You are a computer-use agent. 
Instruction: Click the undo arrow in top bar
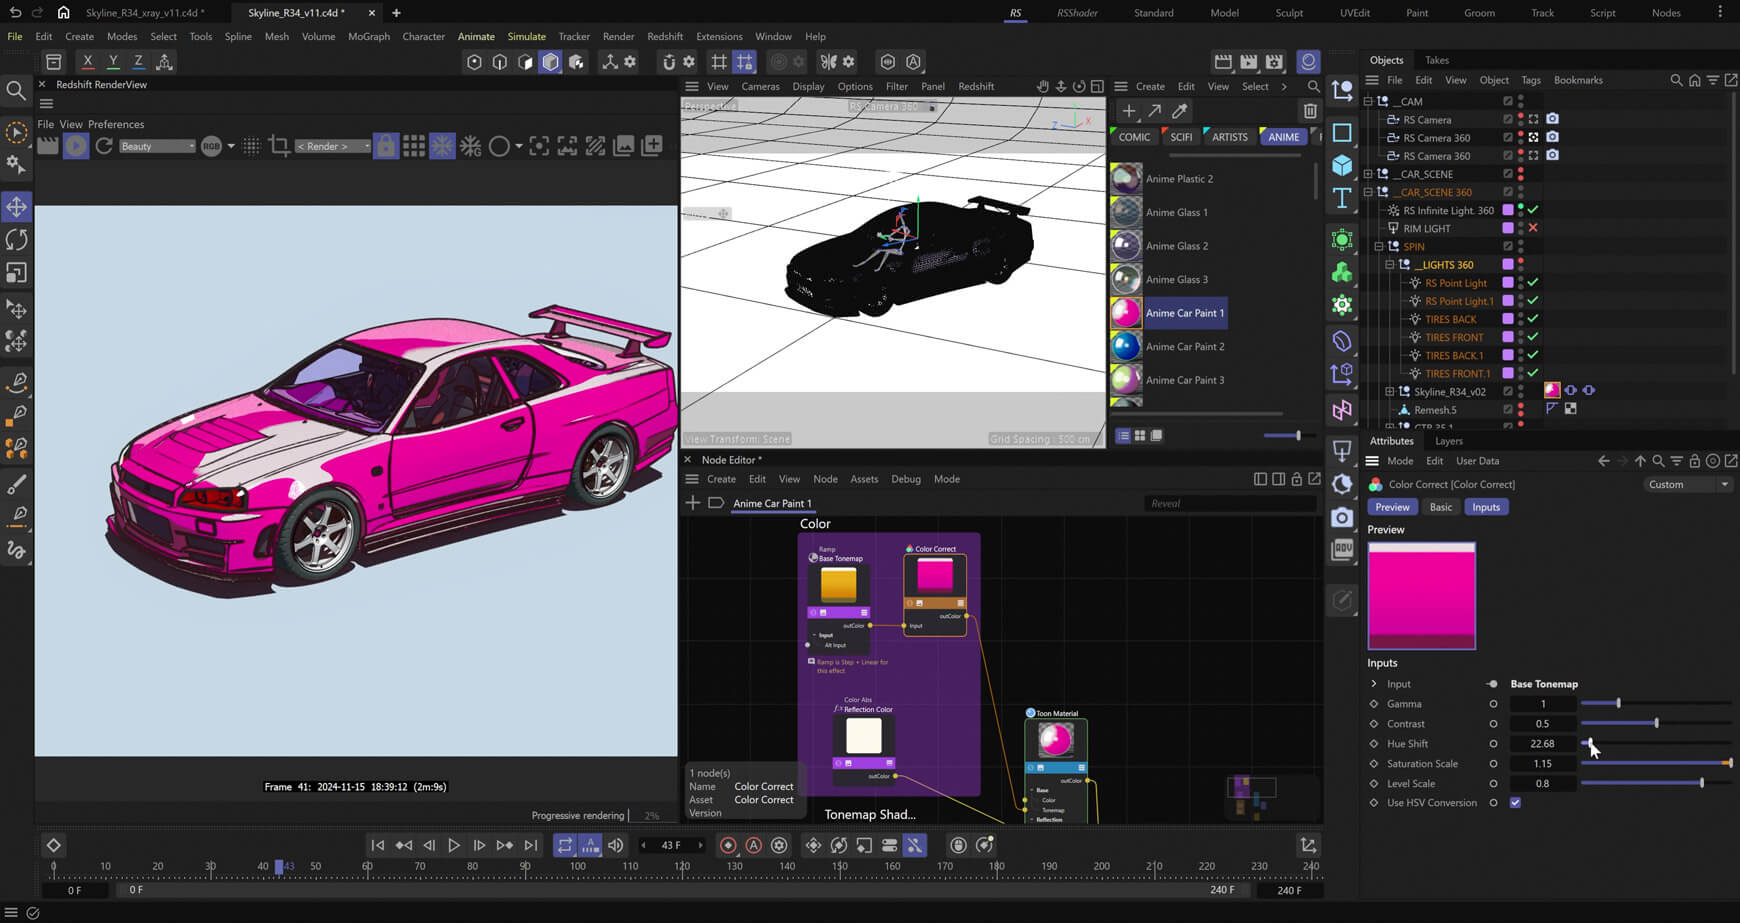click(x=15, y=13)
